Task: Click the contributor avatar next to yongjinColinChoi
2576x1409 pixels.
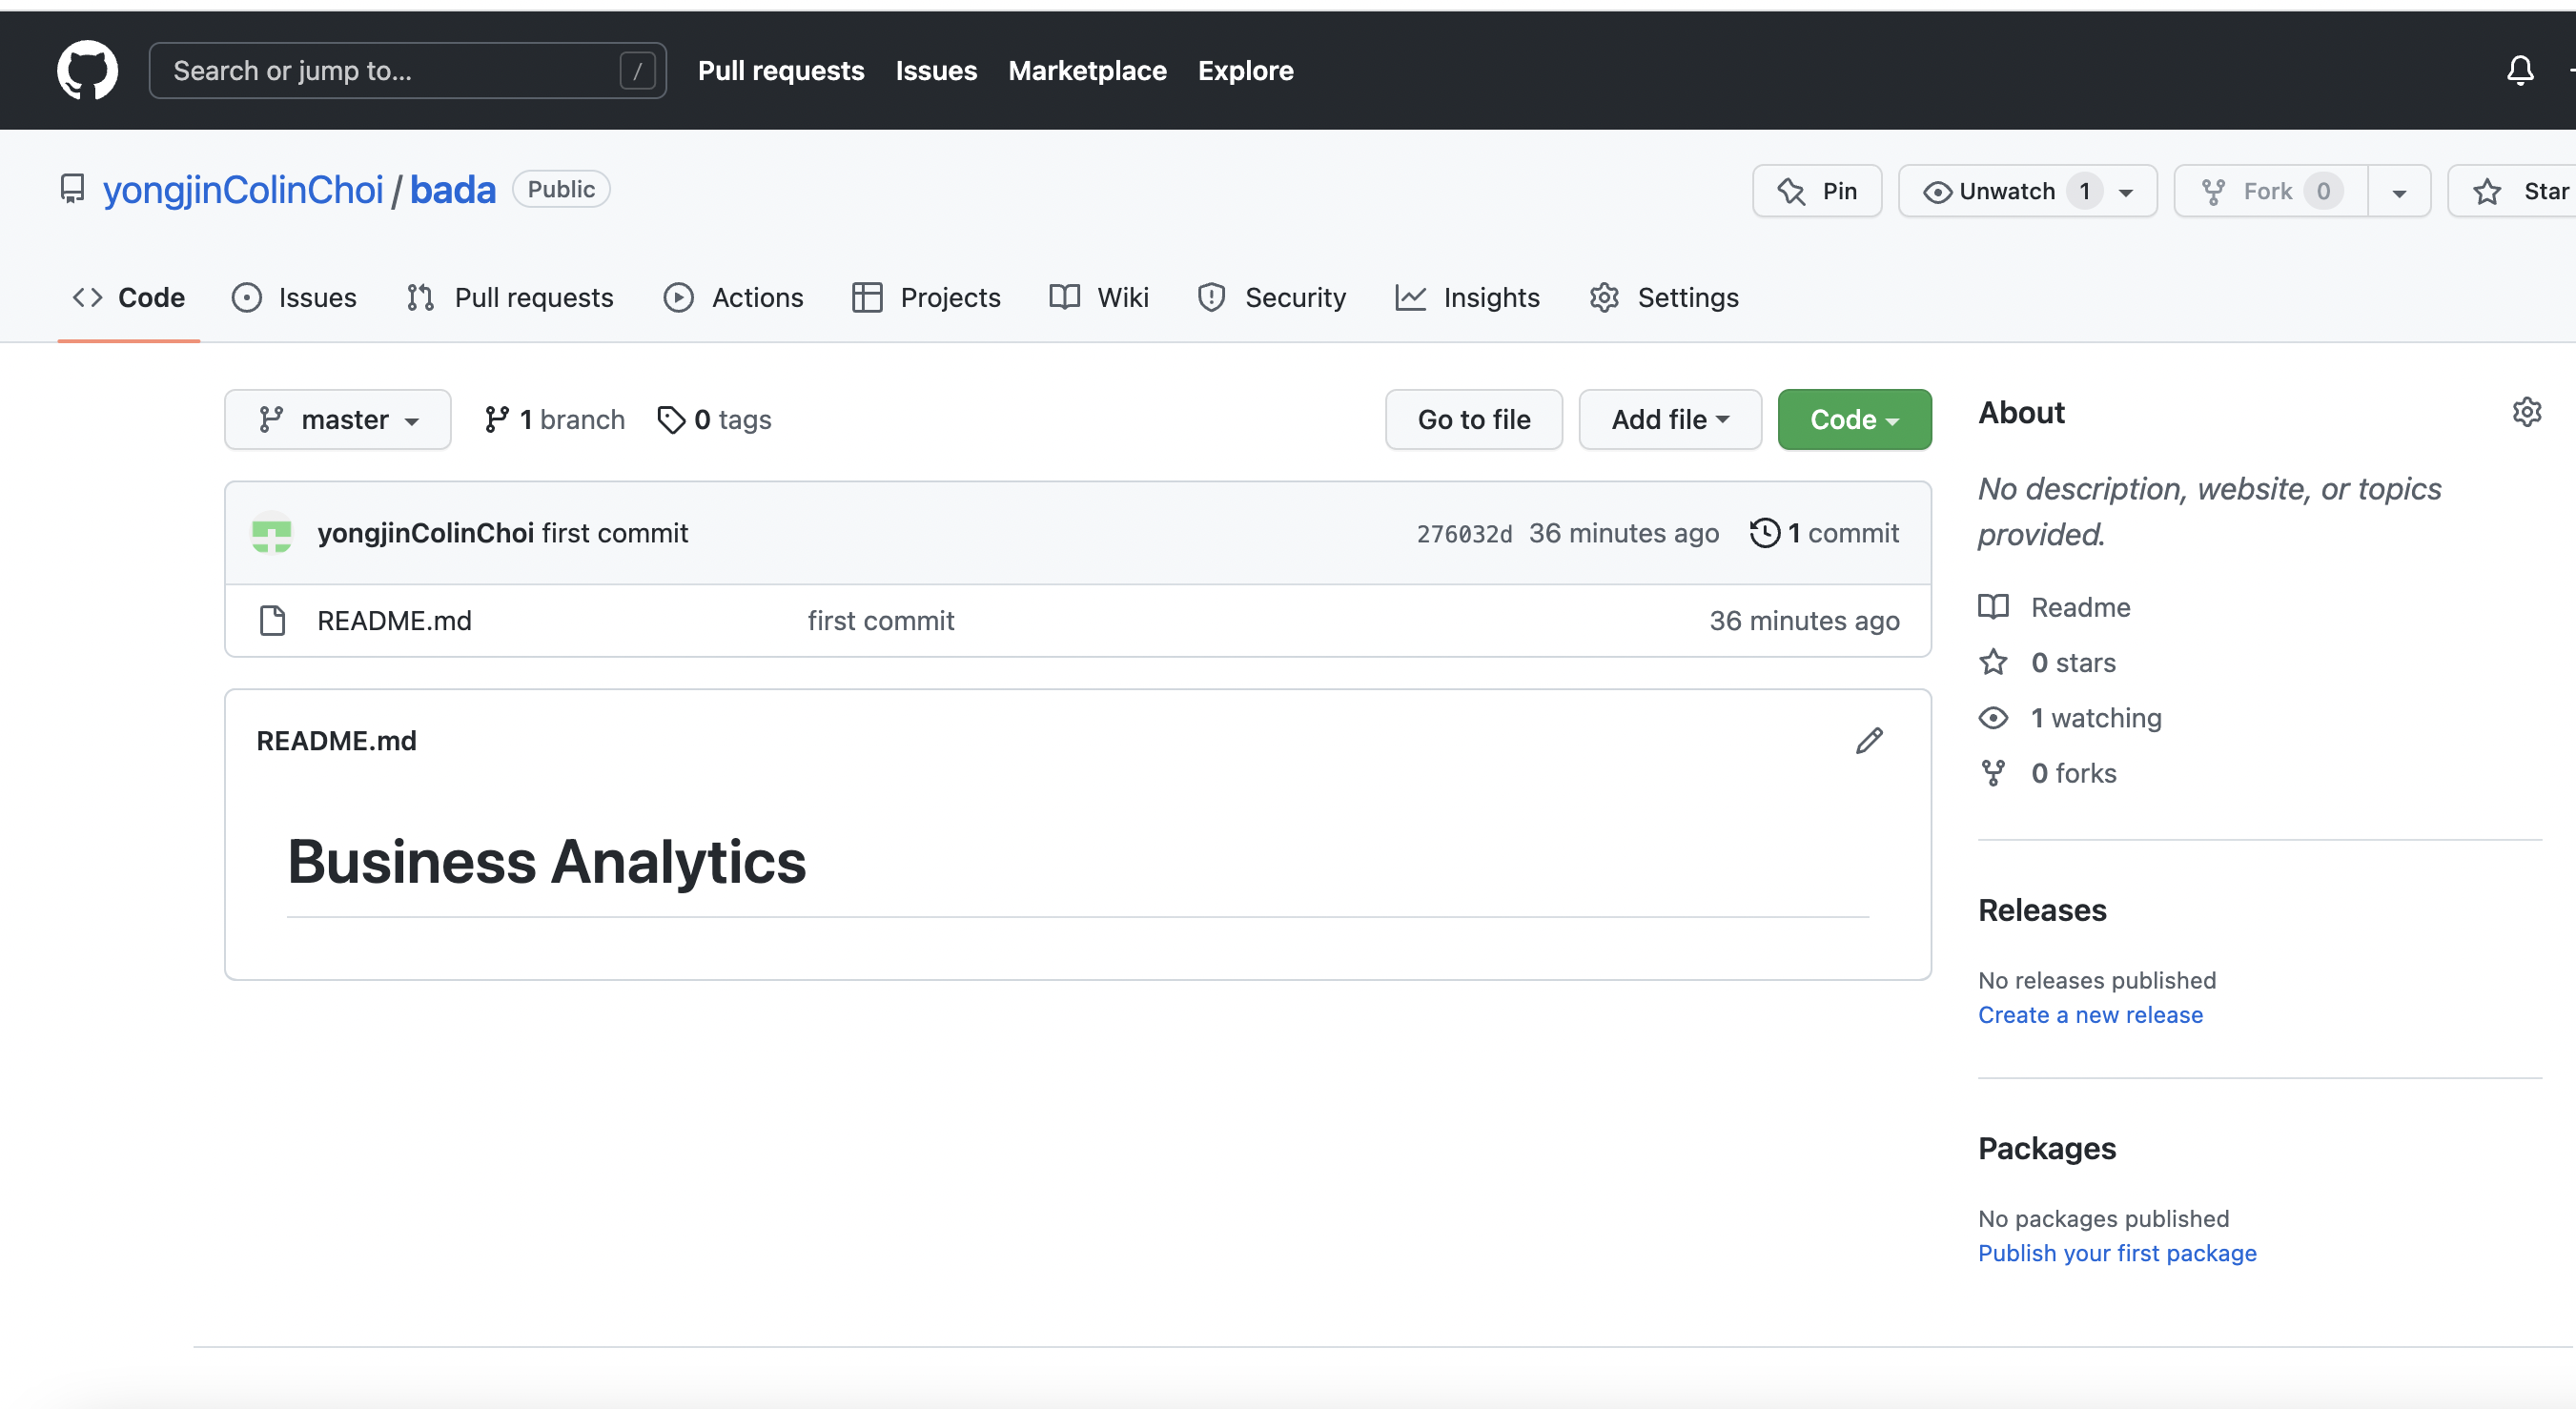Action: pyautogui.click(x=271, y=533)
